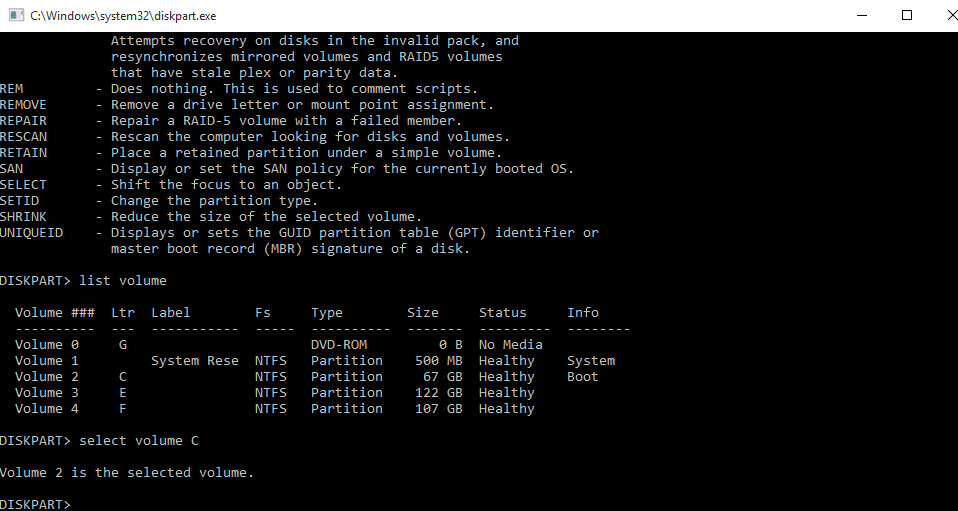Click 'Volume 2 is the selected volume' message
The width and height of the screenshot is (958, 511).
[x=127, y=472]
